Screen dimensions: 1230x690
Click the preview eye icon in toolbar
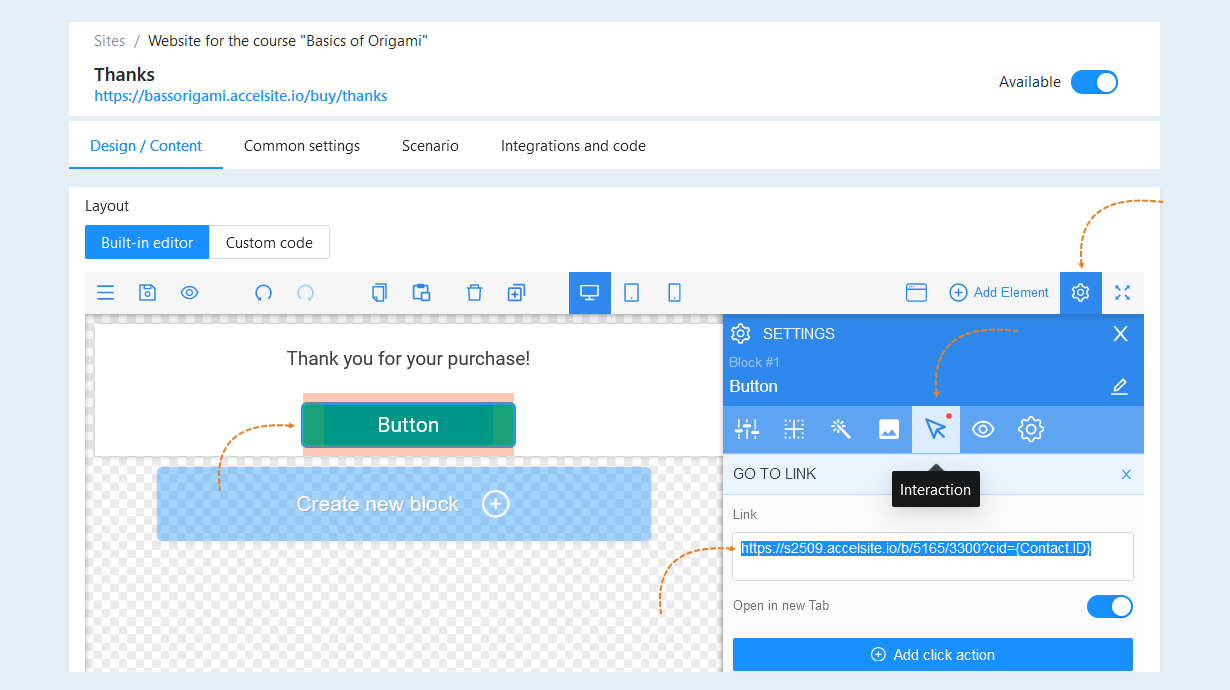190,293
